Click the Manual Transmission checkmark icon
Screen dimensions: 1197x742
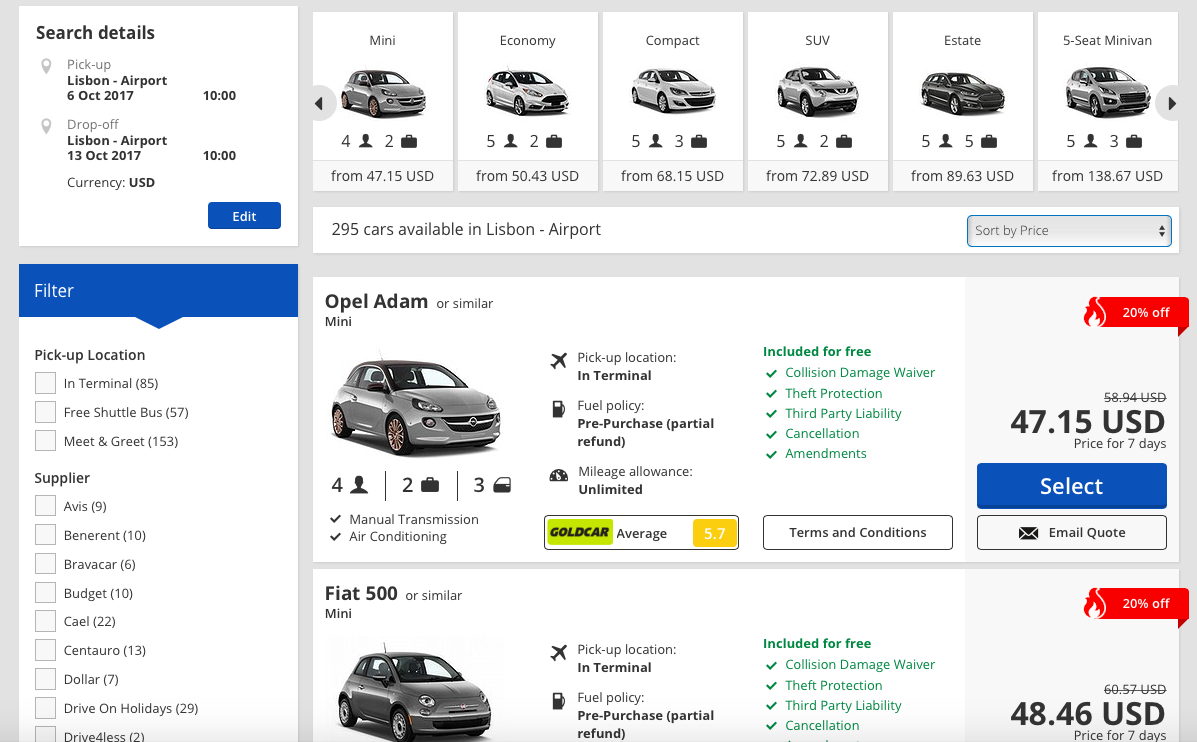coord(335,519)
